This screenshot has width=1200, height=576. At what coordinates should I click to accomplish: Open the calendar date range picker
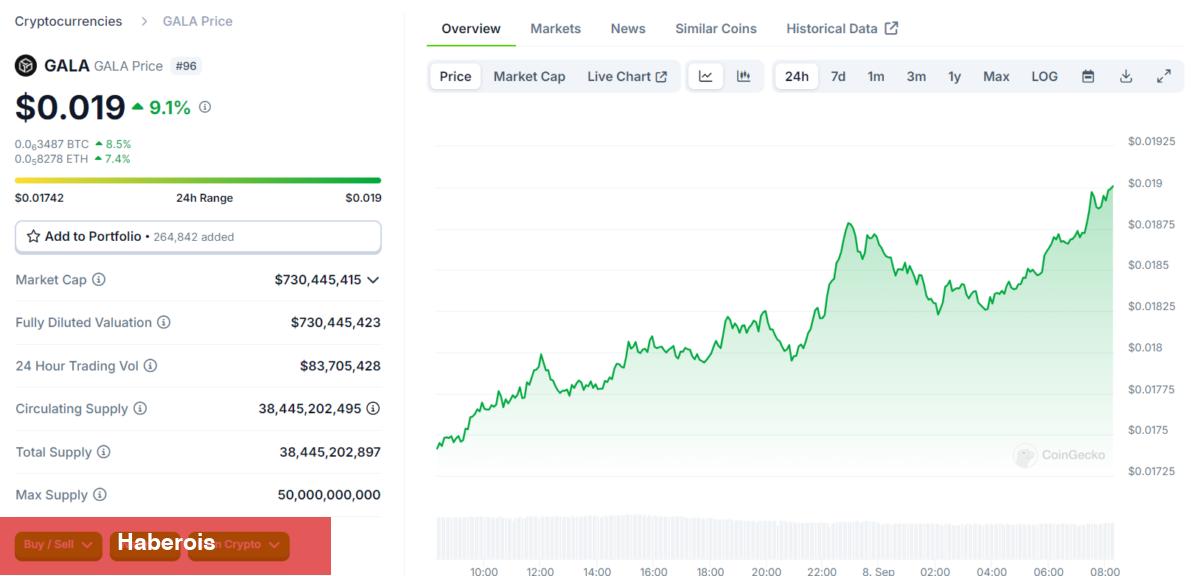(1088, 77)
